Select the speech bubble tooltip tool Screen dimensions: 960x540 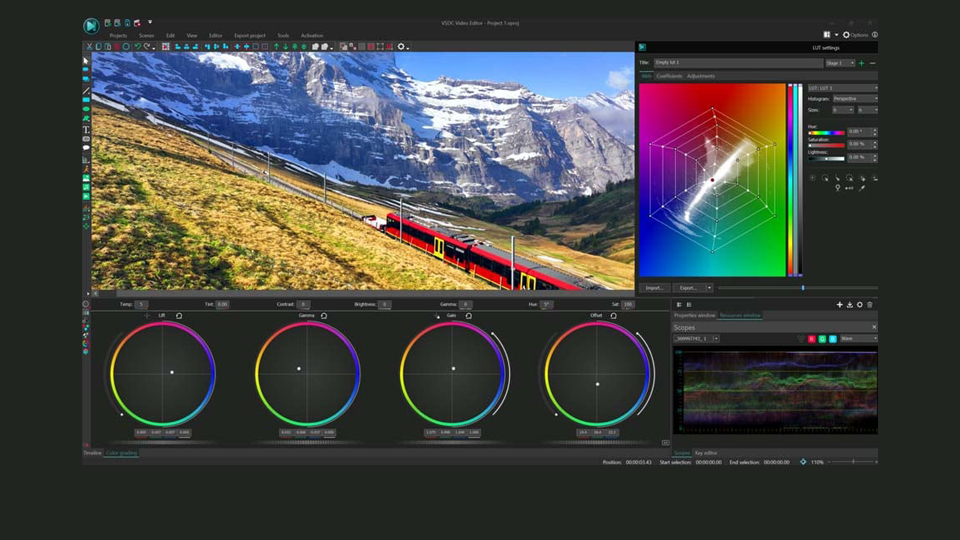(x=86, y=148)
